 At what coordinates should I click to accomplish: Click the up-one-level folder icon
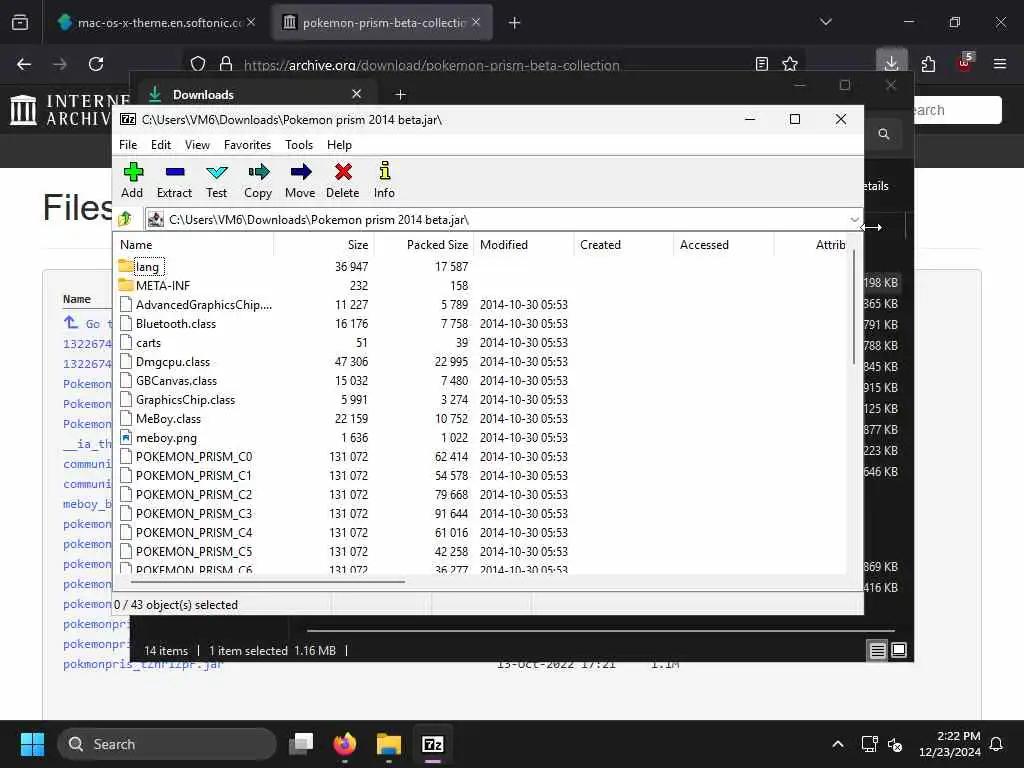coord(125,219)
